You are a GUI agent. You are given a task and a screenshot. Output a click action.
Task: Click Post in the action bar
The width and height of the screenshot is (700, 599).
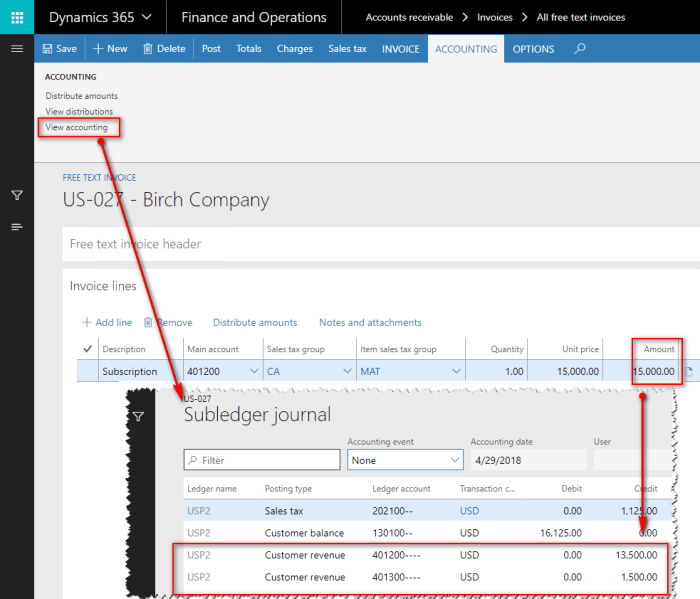click(x=211, y=49)
